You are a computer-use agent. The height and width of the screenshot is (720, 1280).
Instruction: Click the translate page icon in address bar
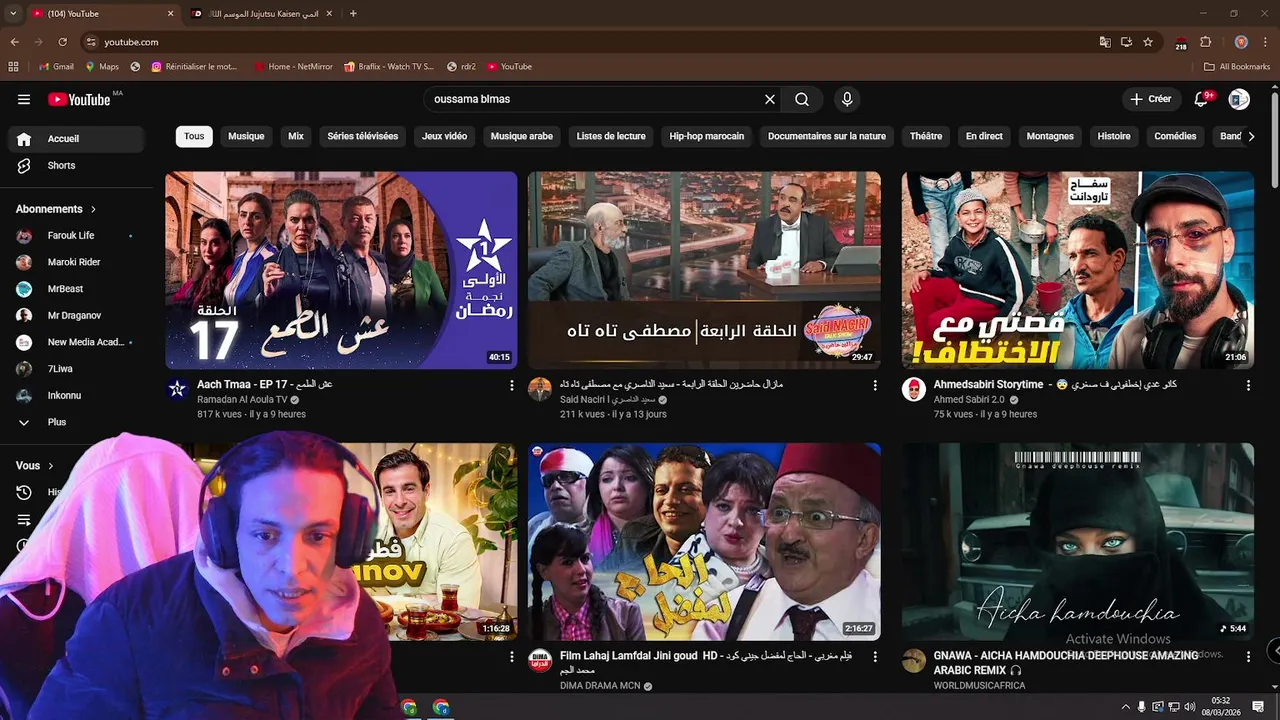[x=1105, y=42]
